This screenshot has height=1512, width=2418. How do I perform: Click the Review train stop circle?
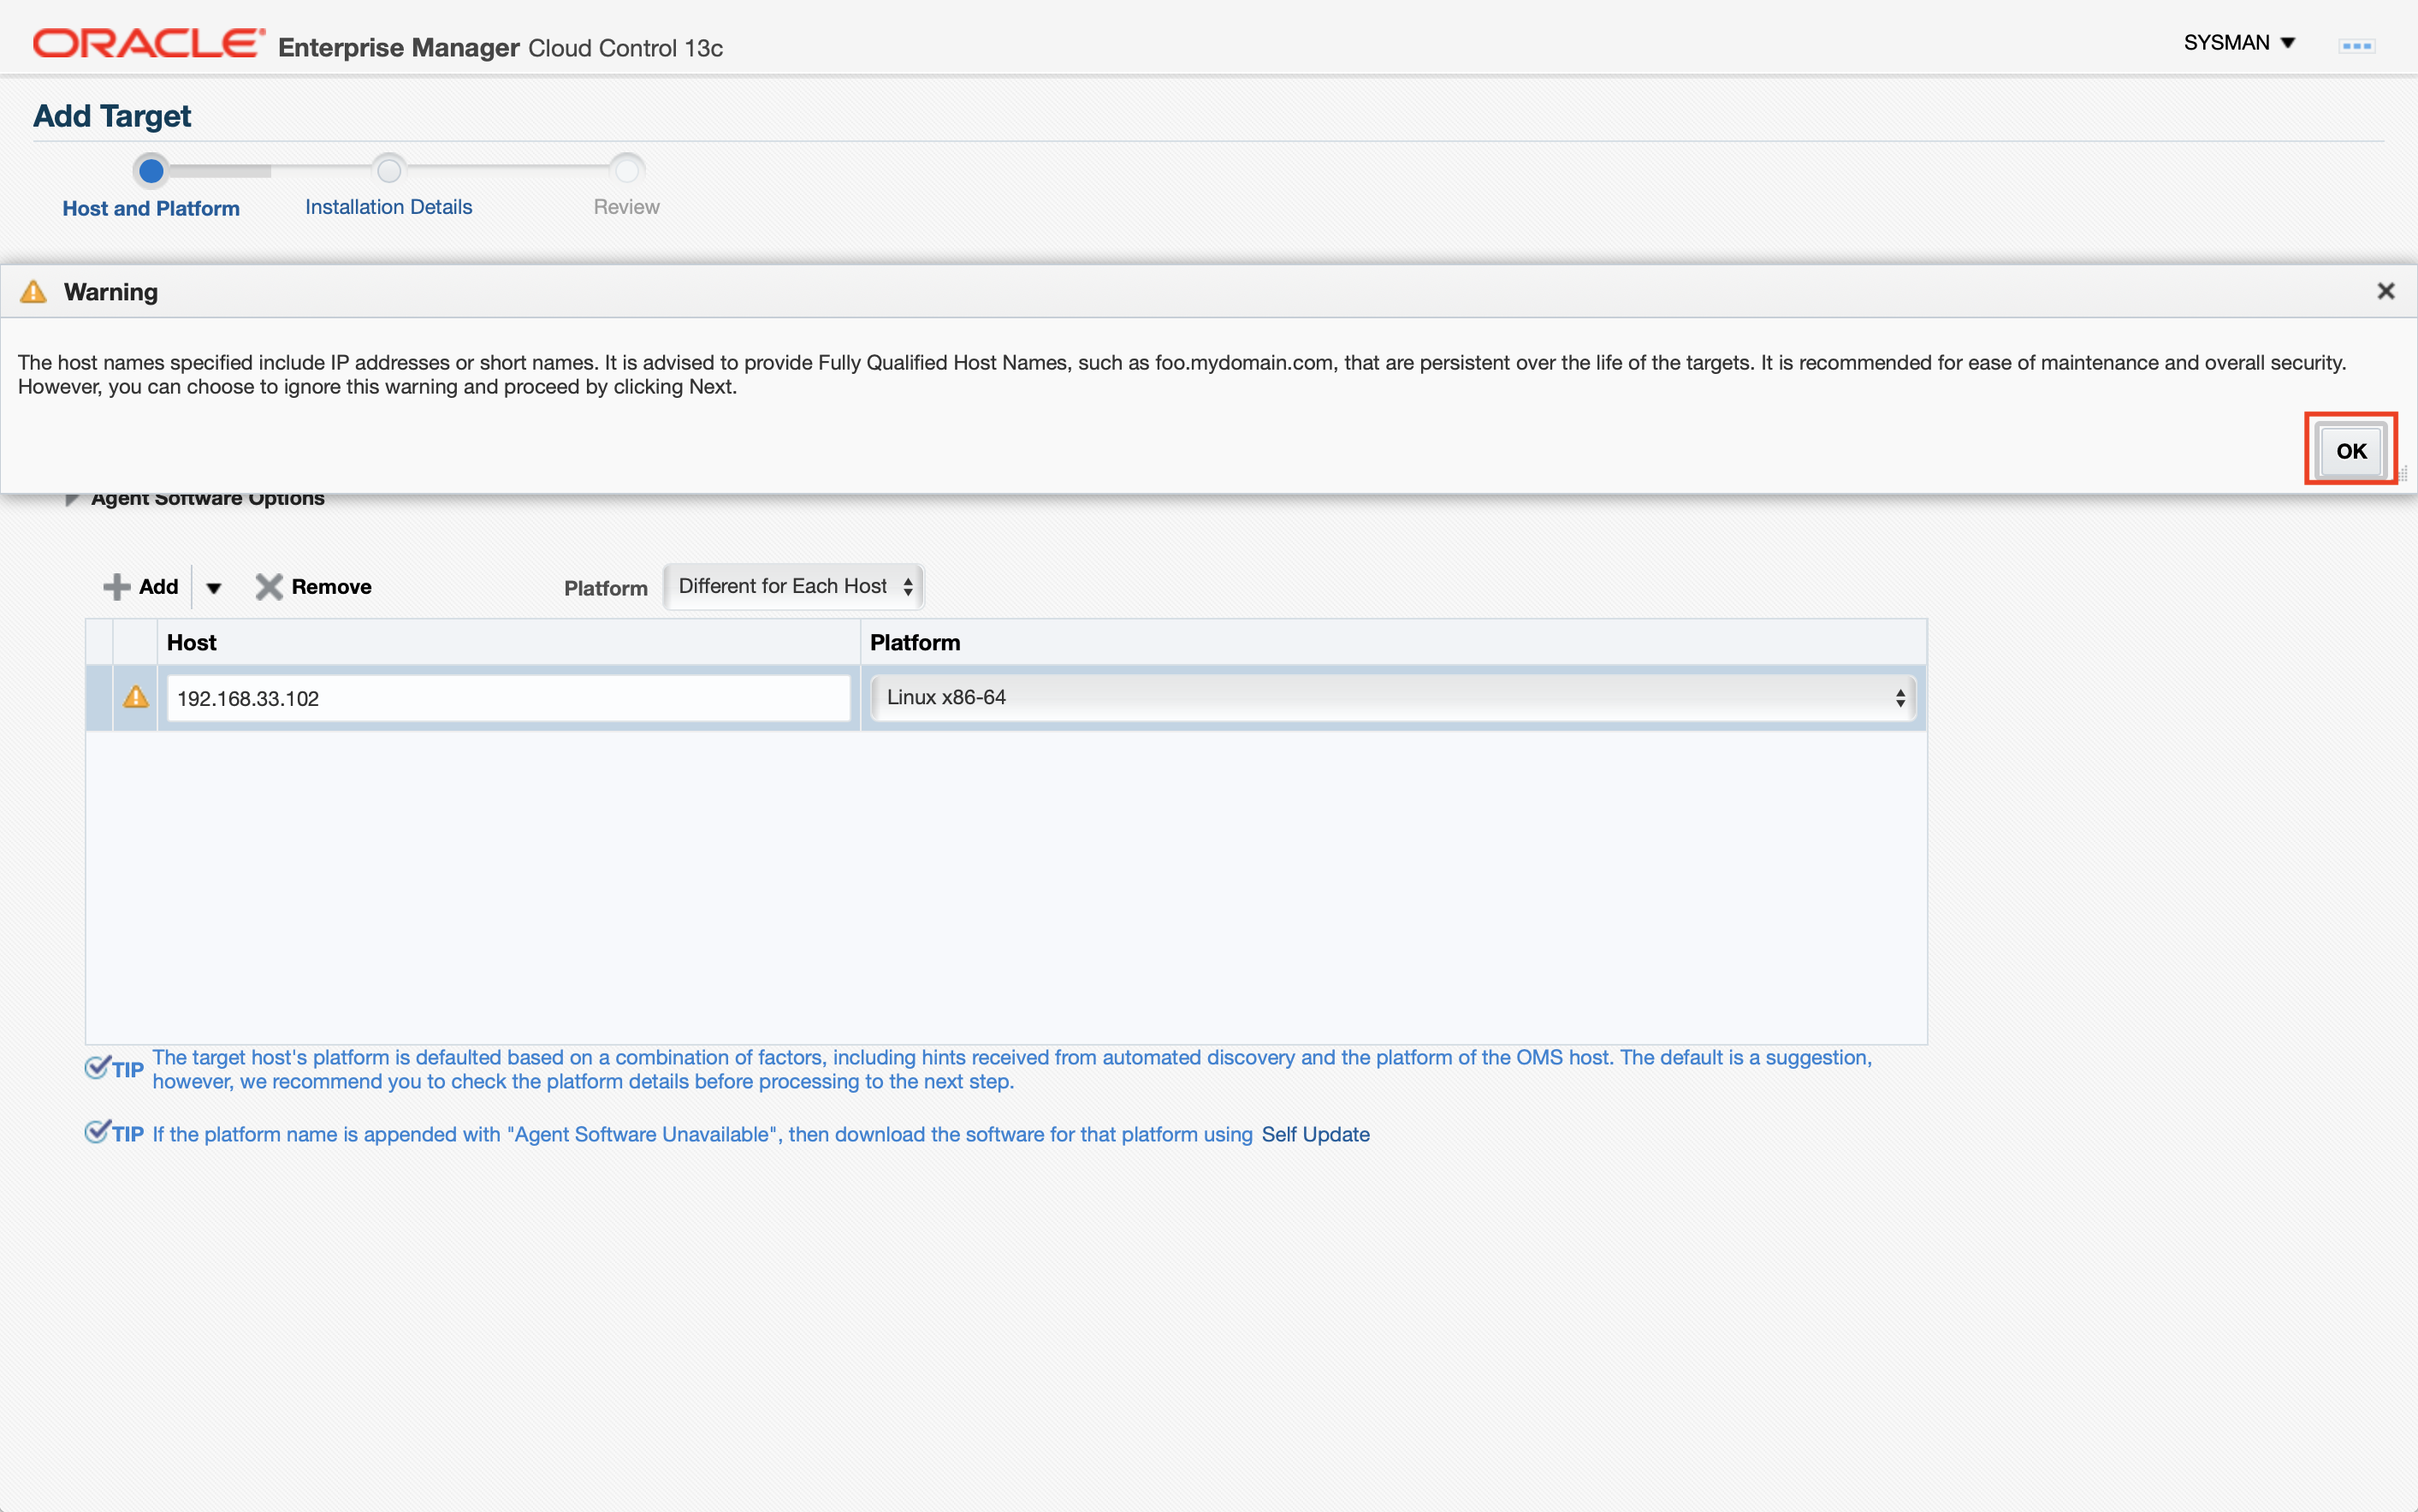[x=627, y=171]
